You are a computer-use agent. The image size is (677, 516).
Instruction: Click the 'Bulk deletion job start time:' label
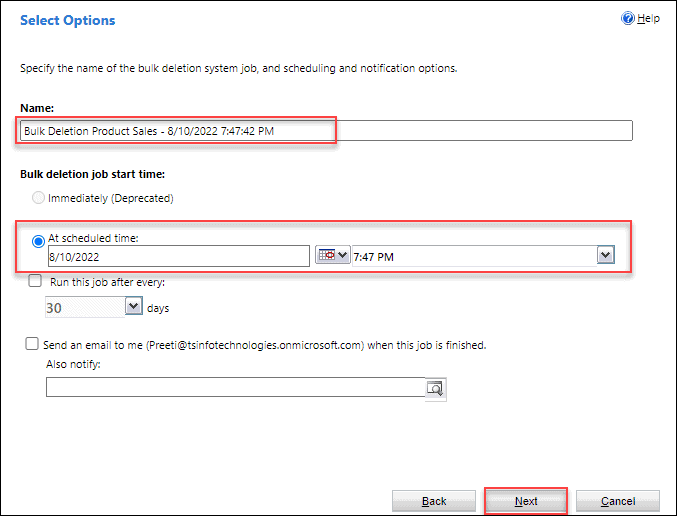(92, 174)
